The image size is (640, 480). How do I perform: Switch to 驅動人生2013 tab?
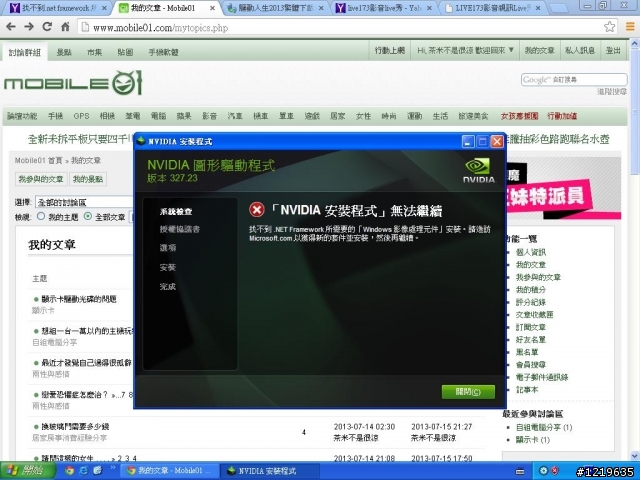[x=276, y=8]
